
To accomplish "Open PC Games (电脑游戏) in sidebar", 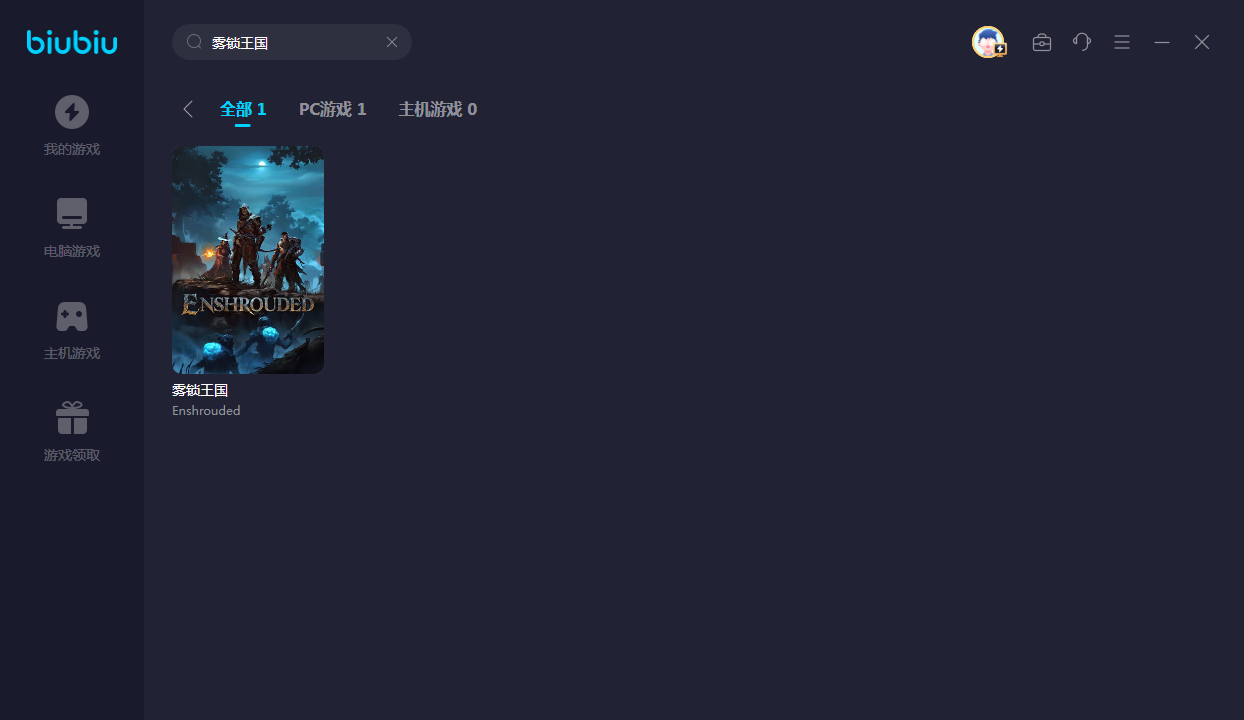I will [x=72, y=227].
